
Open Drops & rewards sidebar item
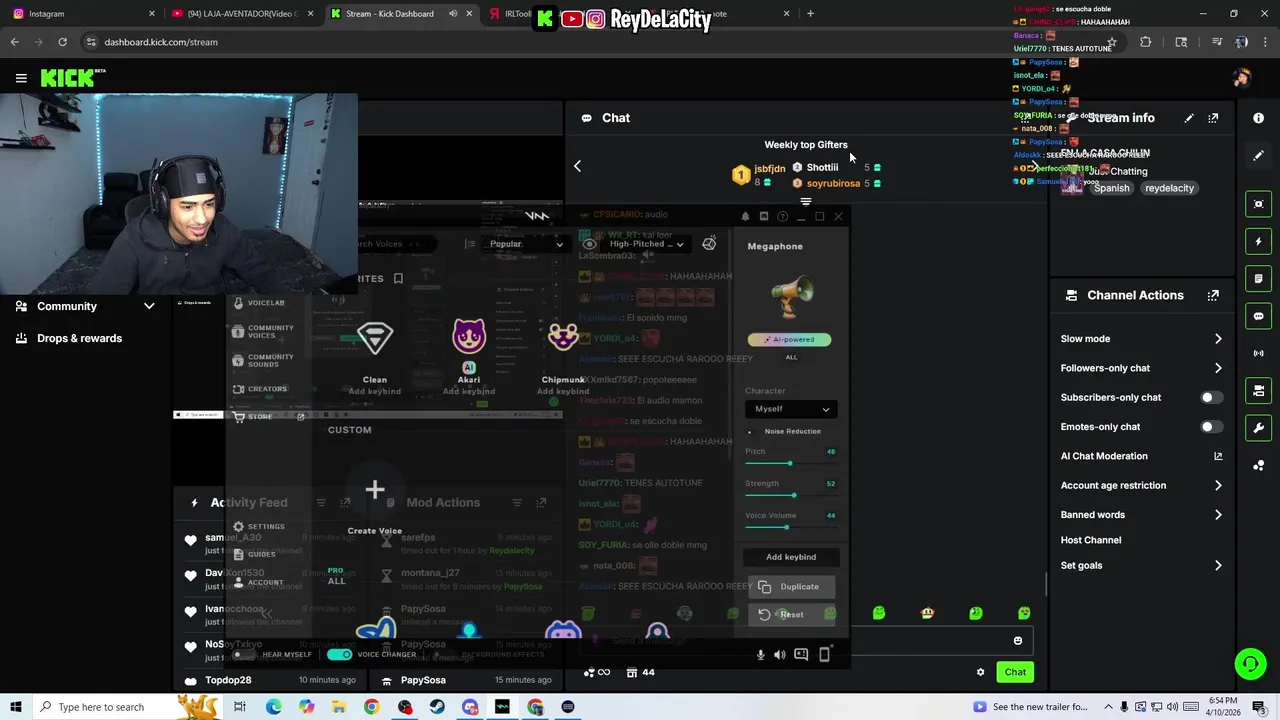click(79, 338)
